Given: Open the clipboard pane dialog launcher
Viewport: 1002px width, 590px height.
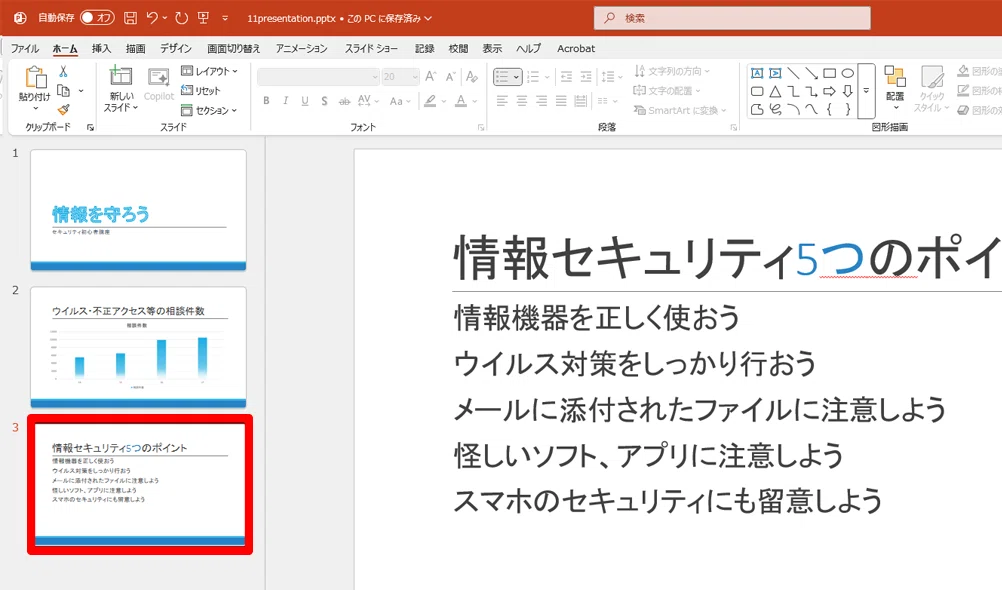Looking at the screenshot, I should 90,128.
